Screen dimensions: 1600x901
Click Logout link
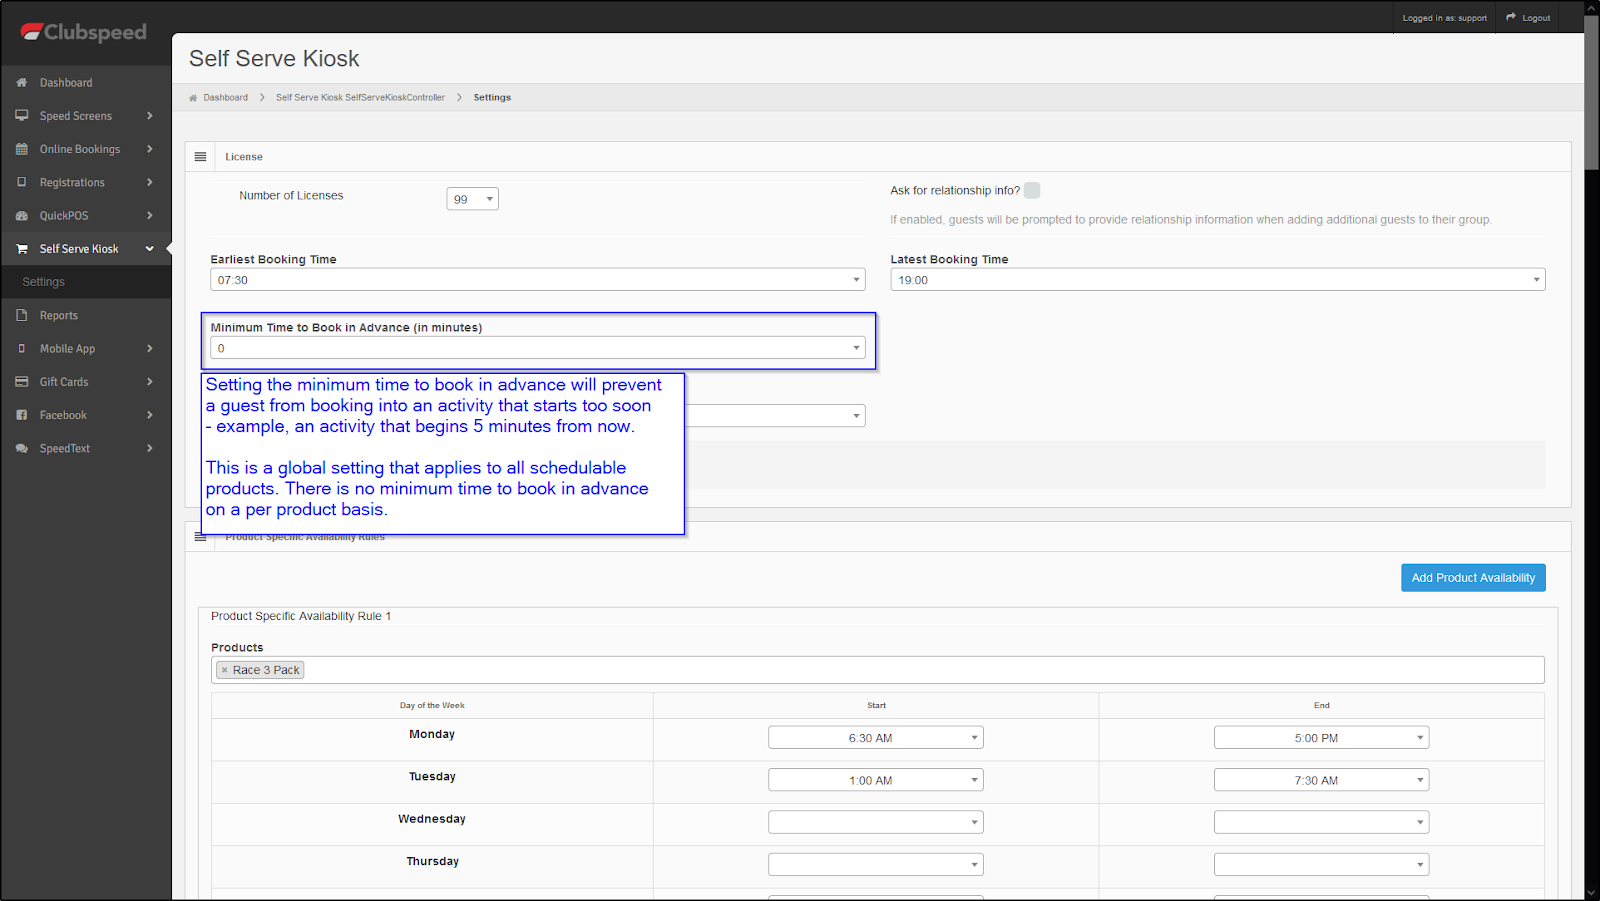[1528, 18]
